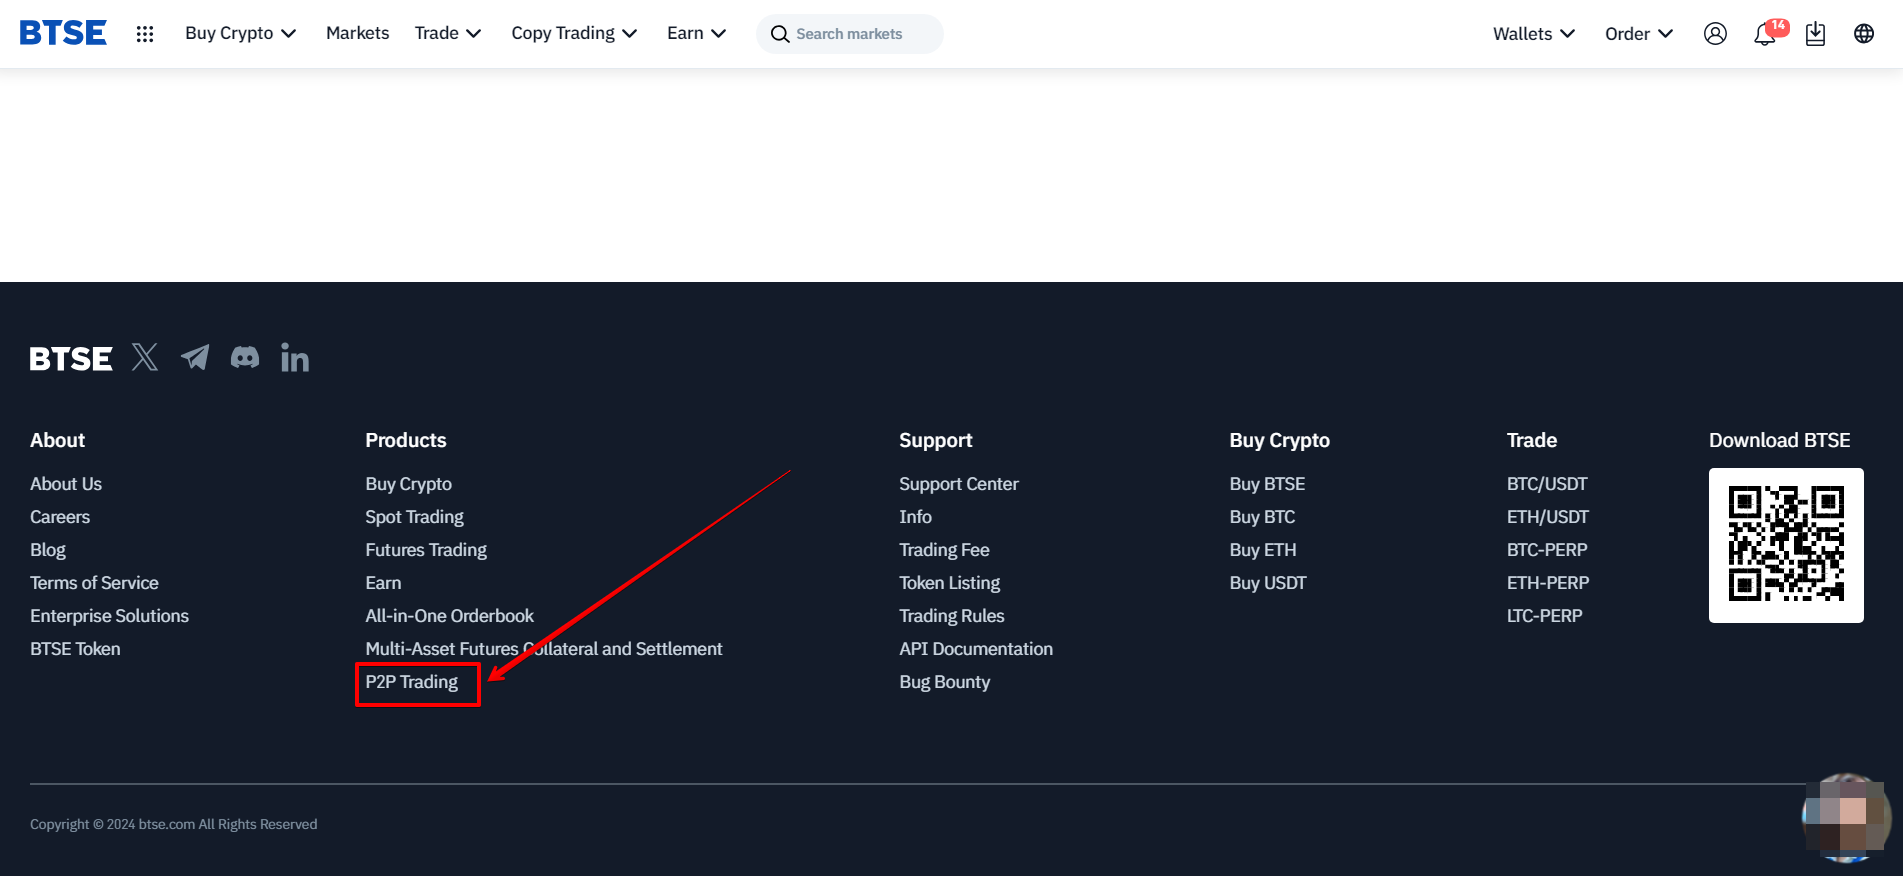This screenshot has height=876, width=1903.
Task: Open the BTSE Token link
Action: 75,649
